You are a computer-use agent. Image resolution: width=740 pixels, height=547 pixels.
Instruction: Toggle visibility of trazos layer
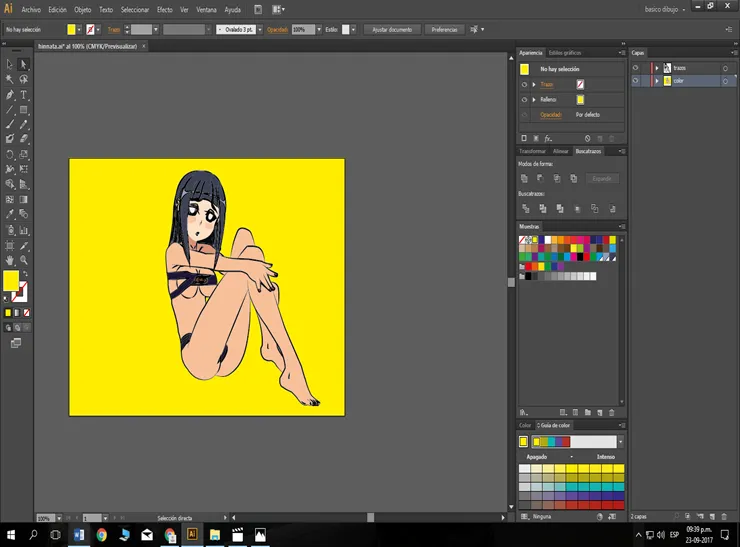(x=636, y=68)
